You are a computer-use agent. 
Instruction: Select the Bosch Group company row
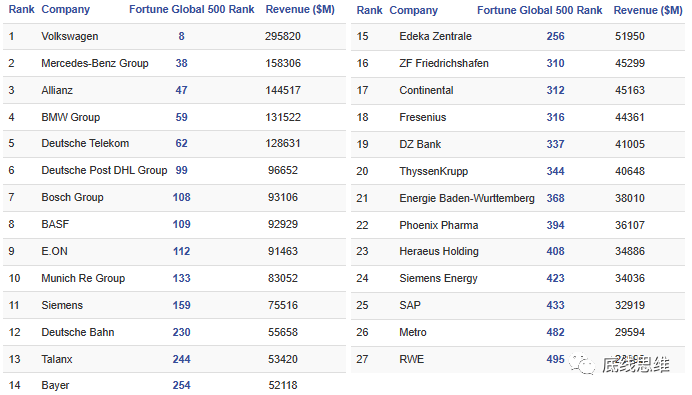(x=174, y=197)
